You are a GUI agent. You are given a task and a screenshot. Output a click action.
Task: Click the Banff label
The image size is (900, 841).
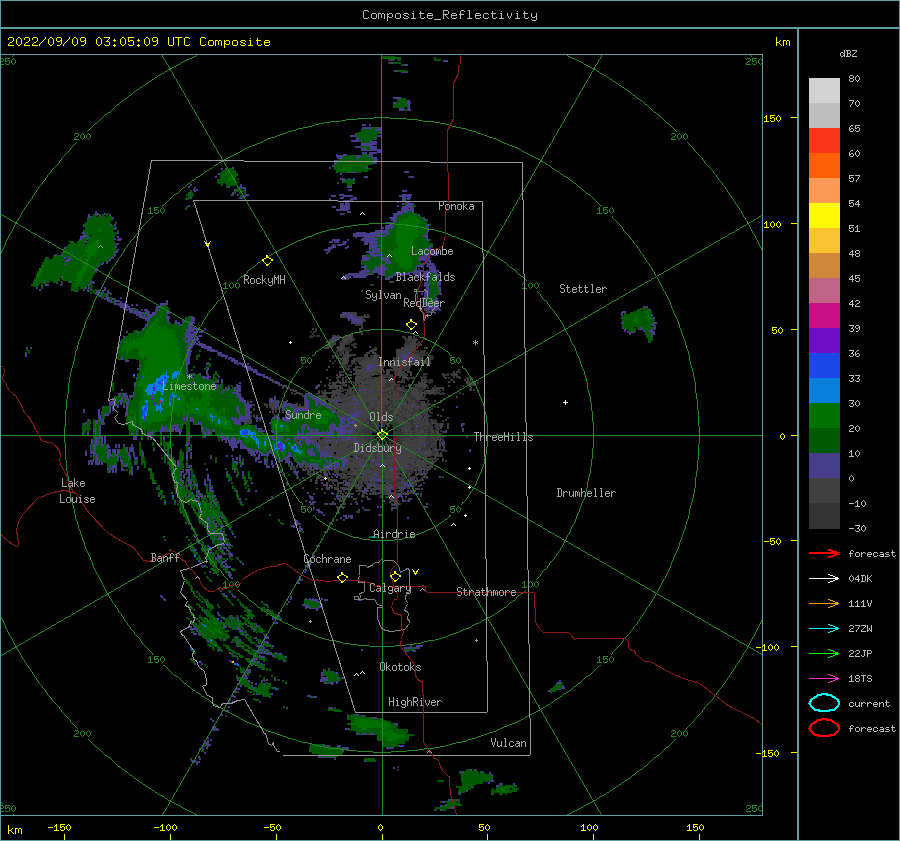tap(165, 557)
